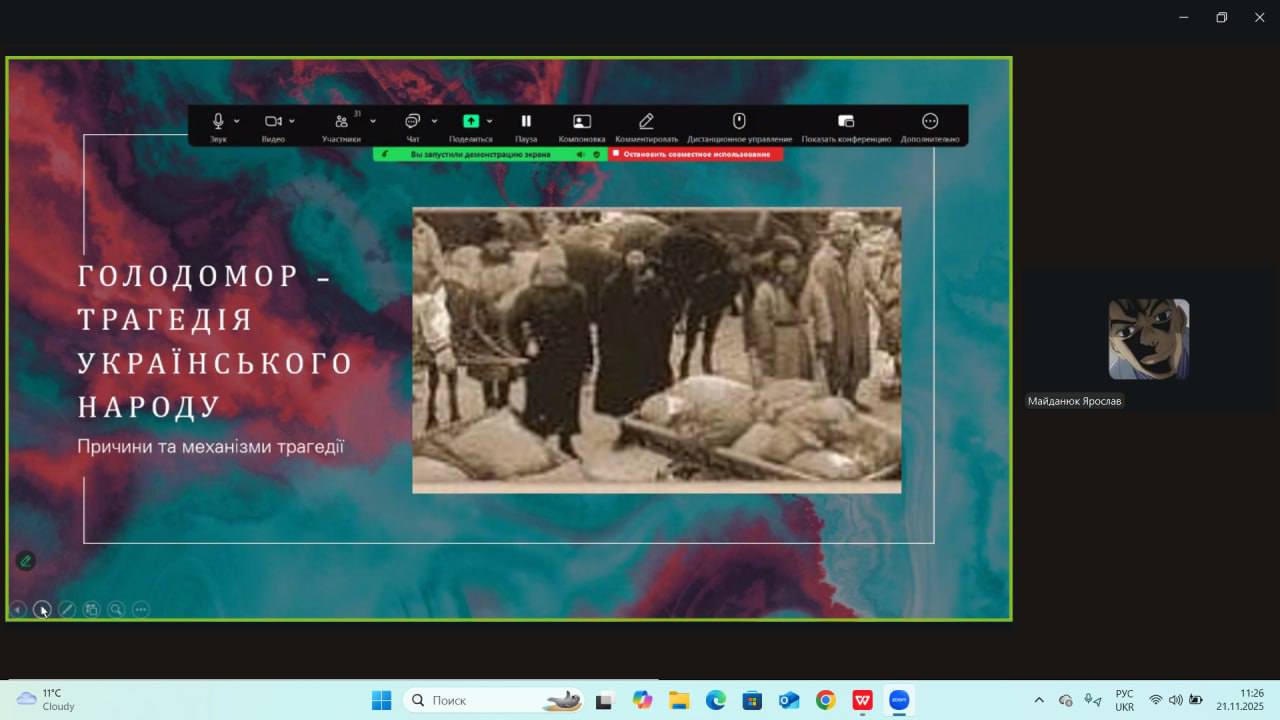Mute the microphone via Звук icon

[x=218, y=122]
